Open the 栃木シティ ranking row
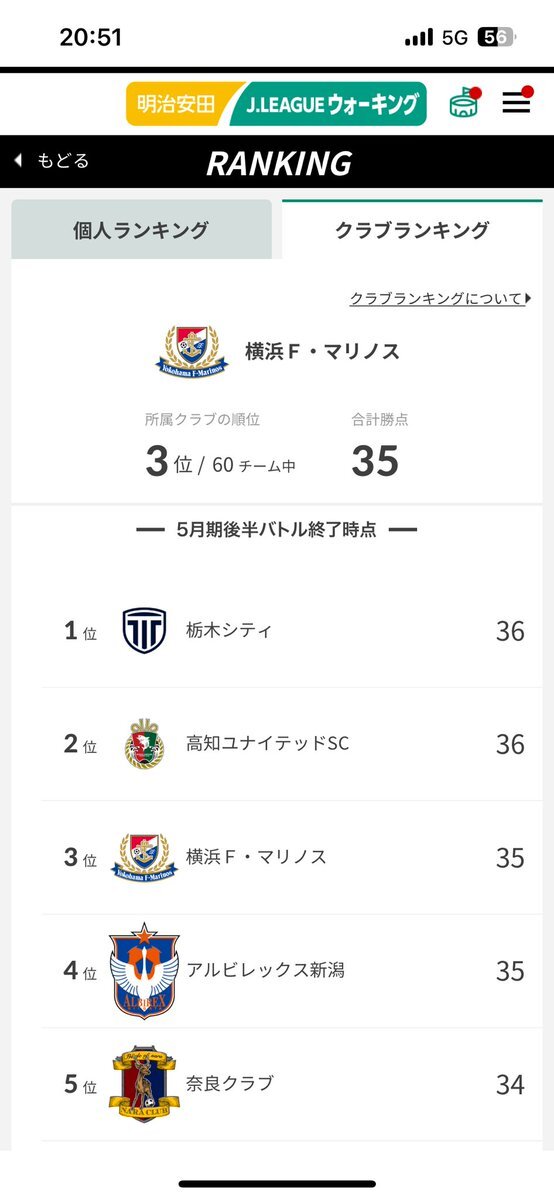This screenshot has height=1199, width=554. click(x=292, y=631)
